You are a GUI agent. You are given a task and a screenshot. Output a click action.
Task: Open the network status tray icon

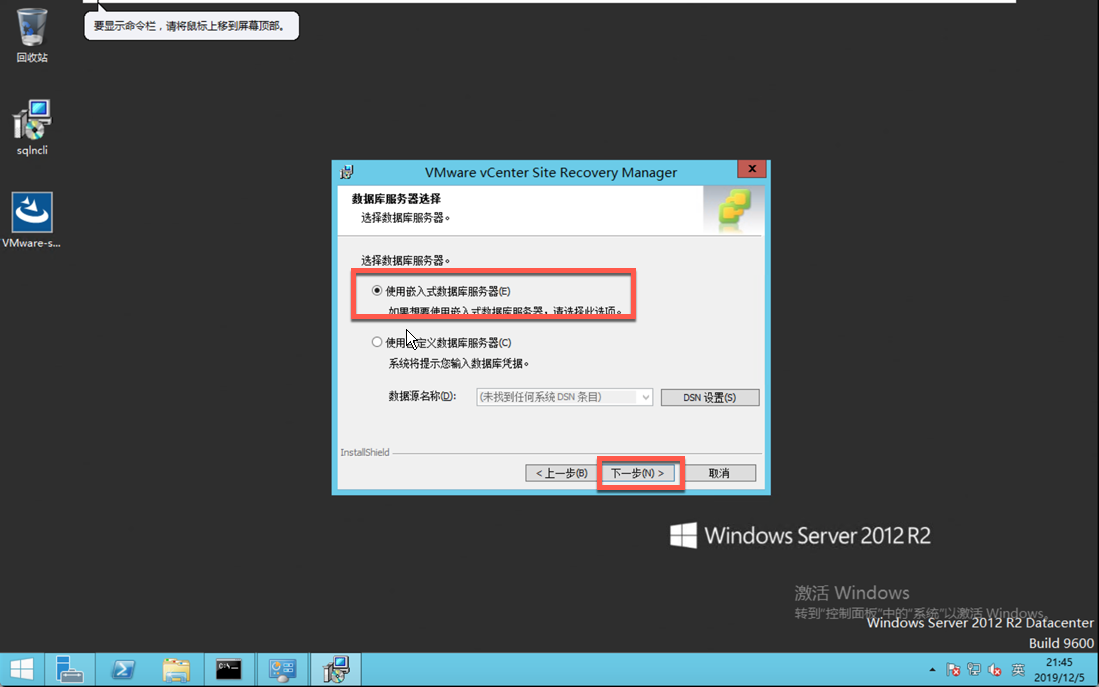(974, 670)
